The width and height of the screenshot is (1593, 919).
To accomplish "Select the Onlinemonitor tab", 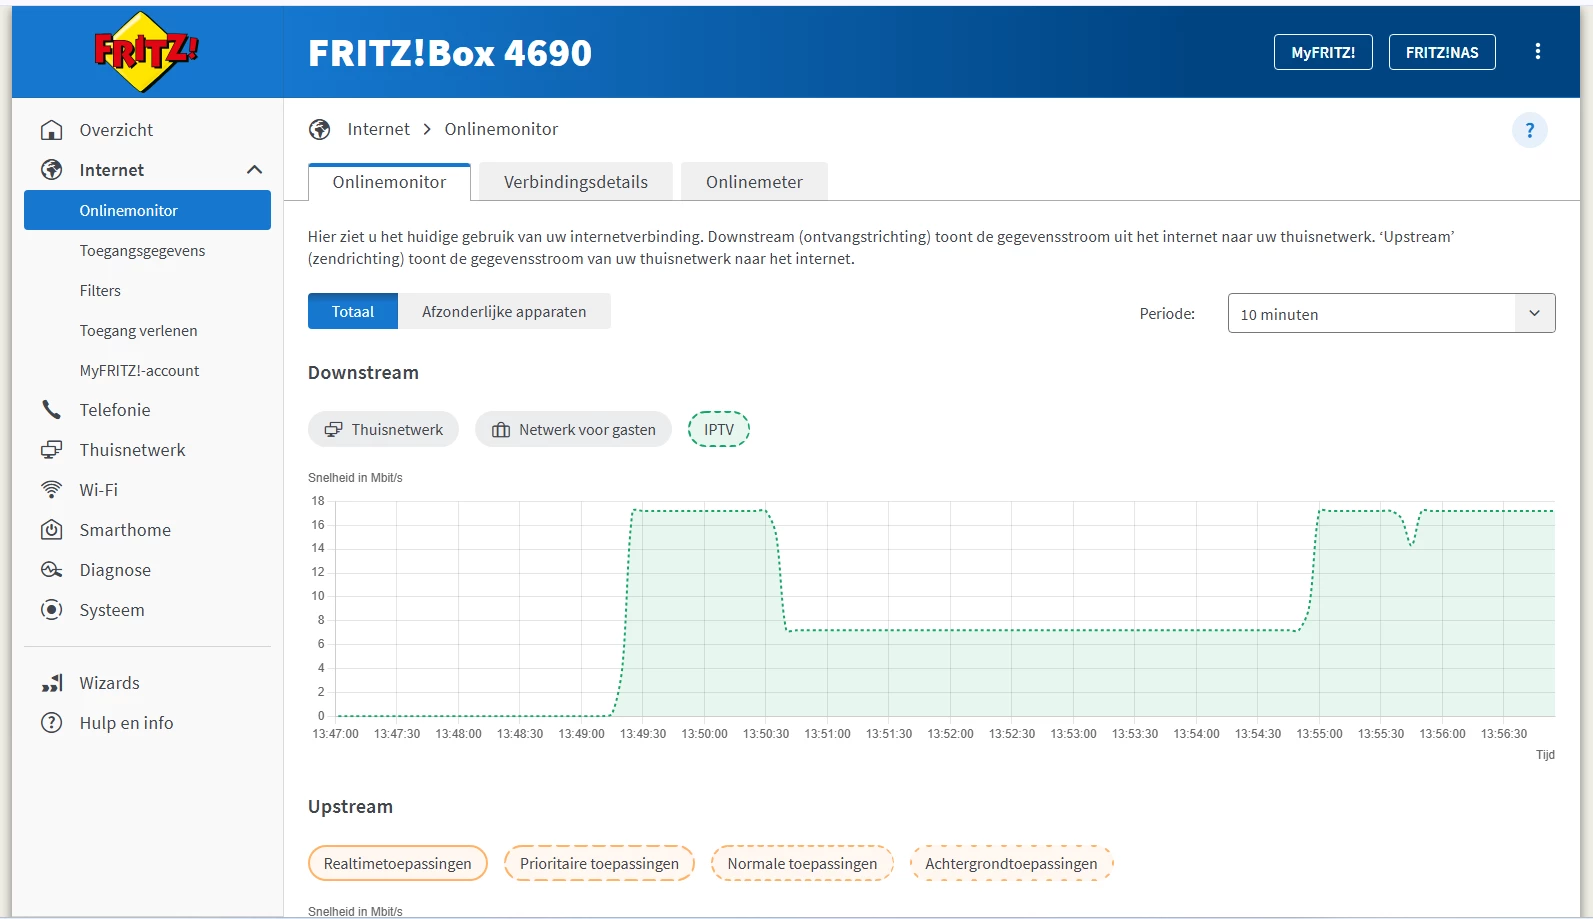I will point(389,182).
